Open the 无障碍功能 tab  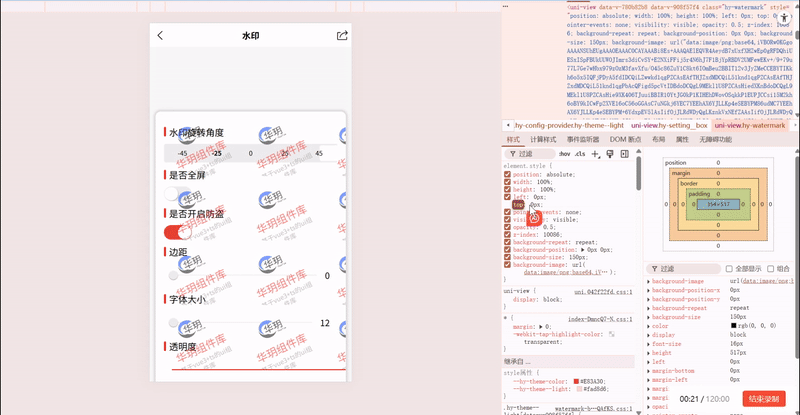(715, 139)
